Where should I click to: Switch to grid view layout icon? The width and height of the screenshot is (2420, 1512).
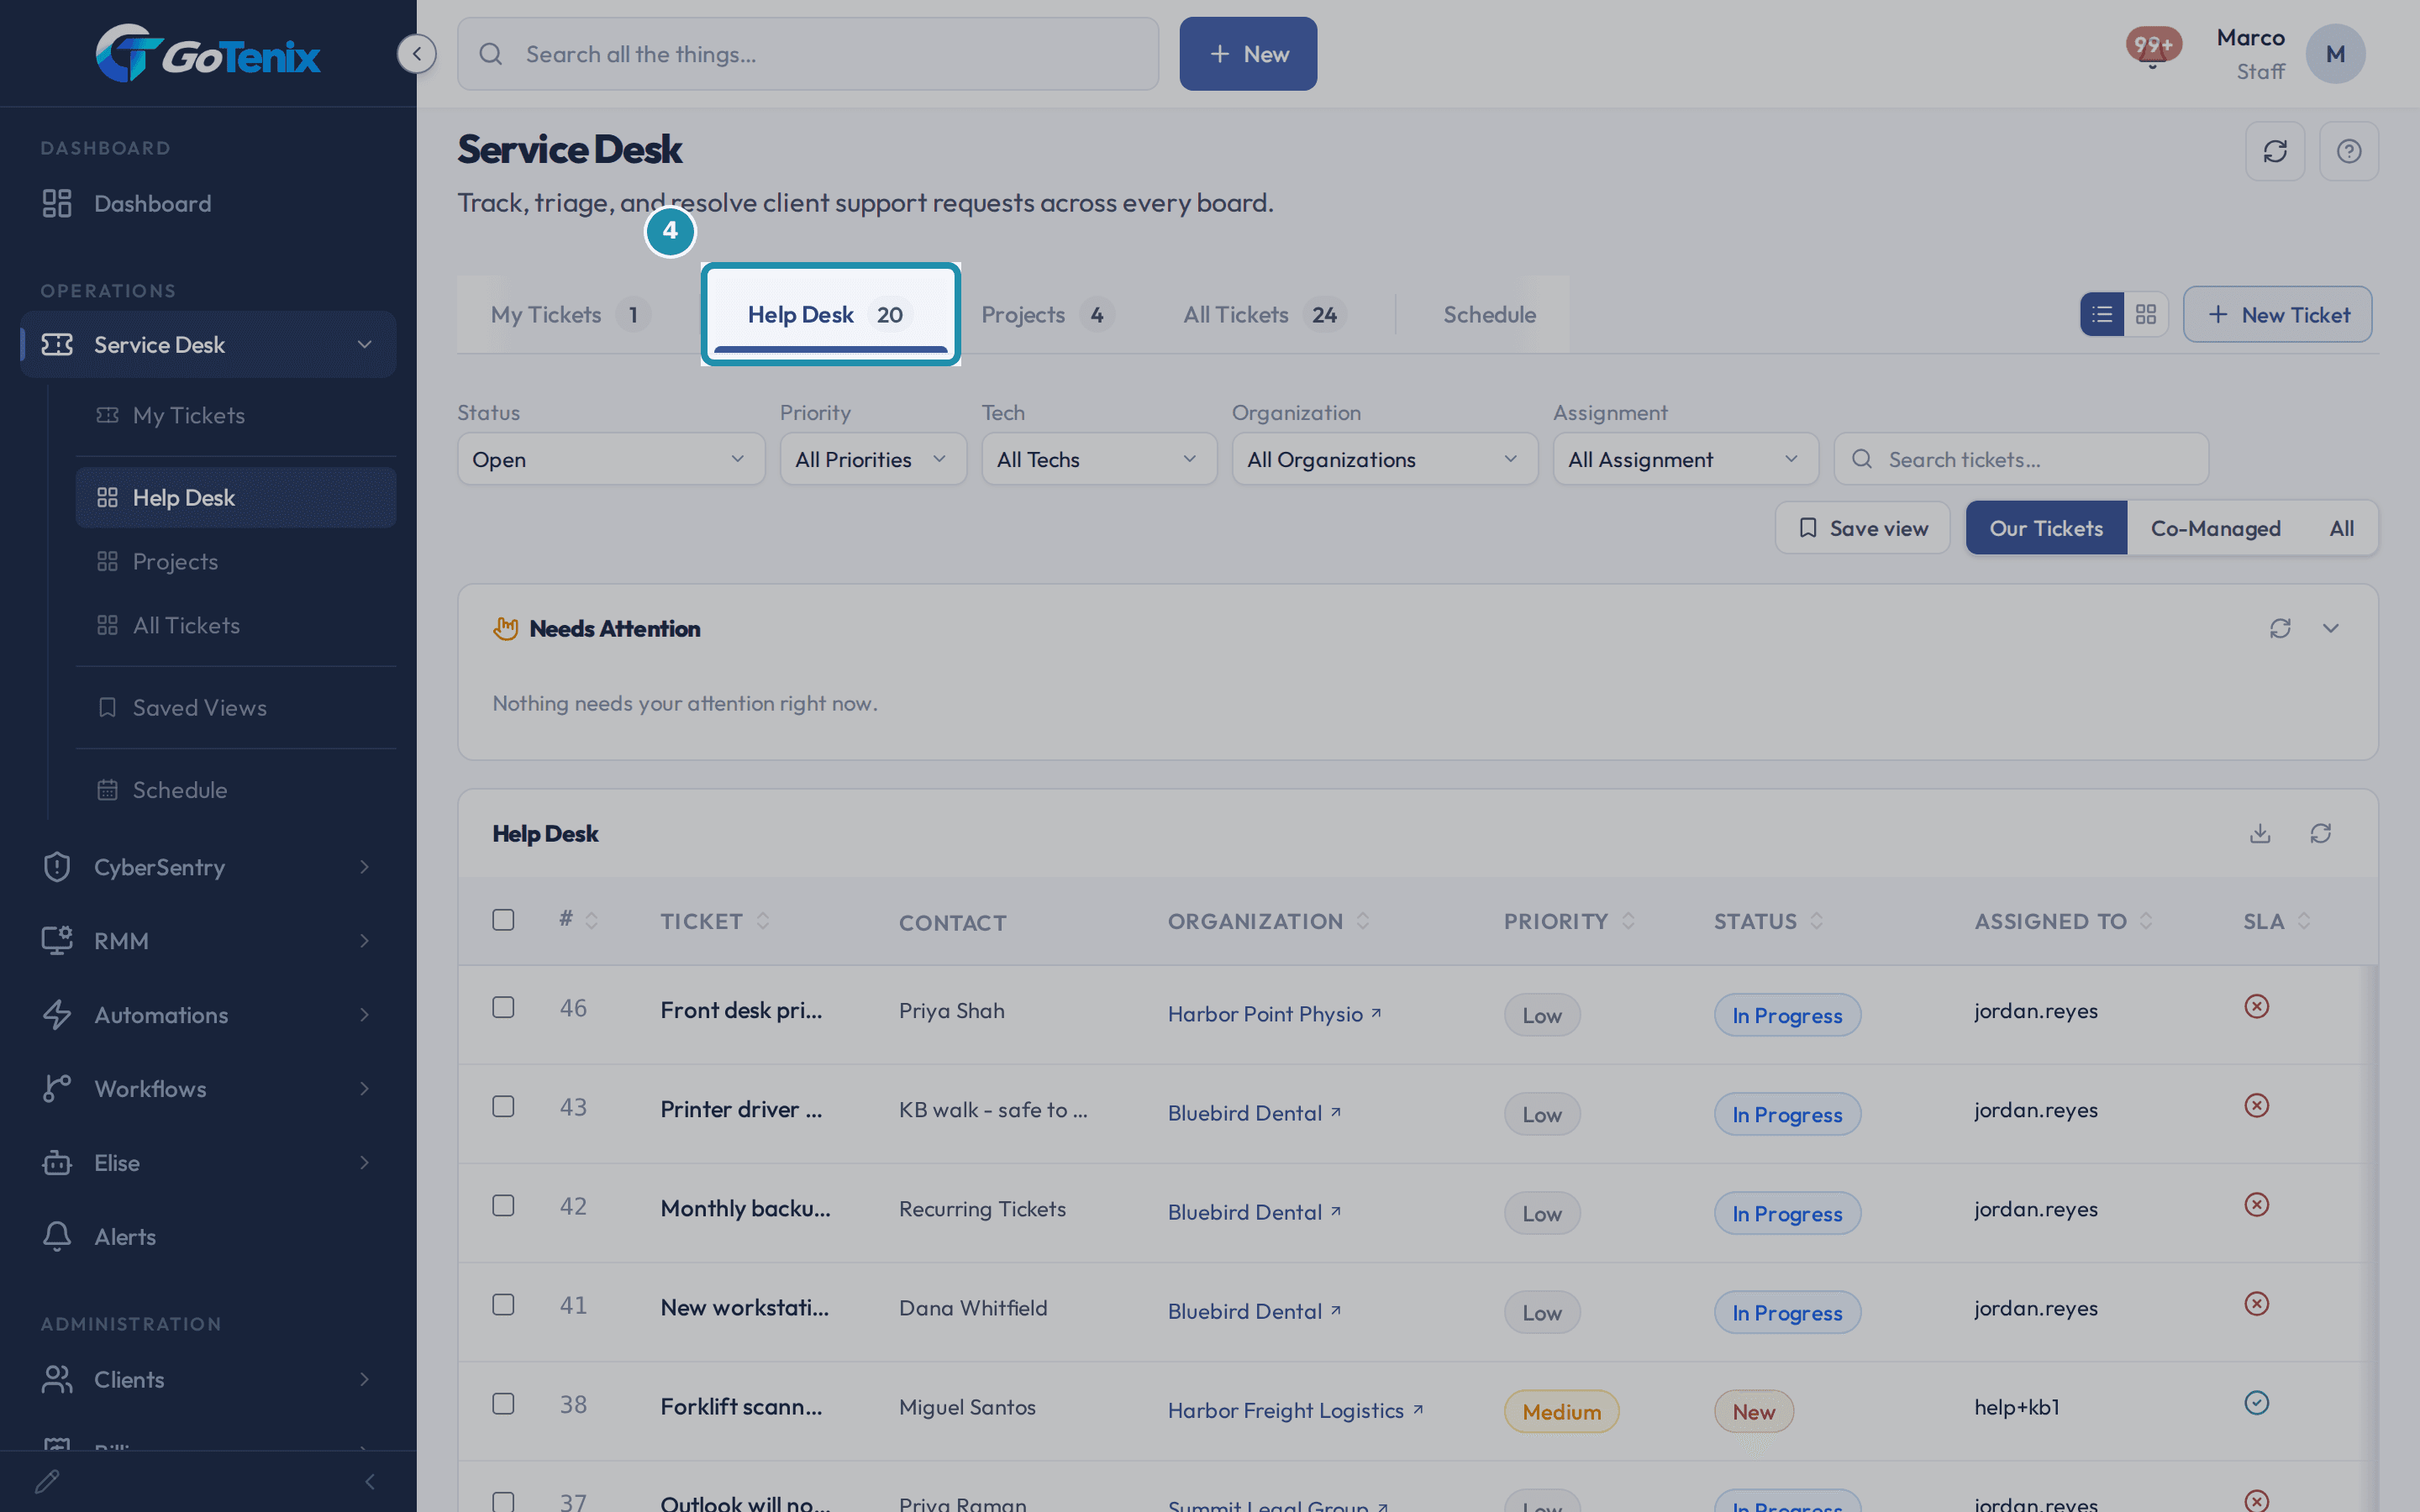tap(2146, 314)
